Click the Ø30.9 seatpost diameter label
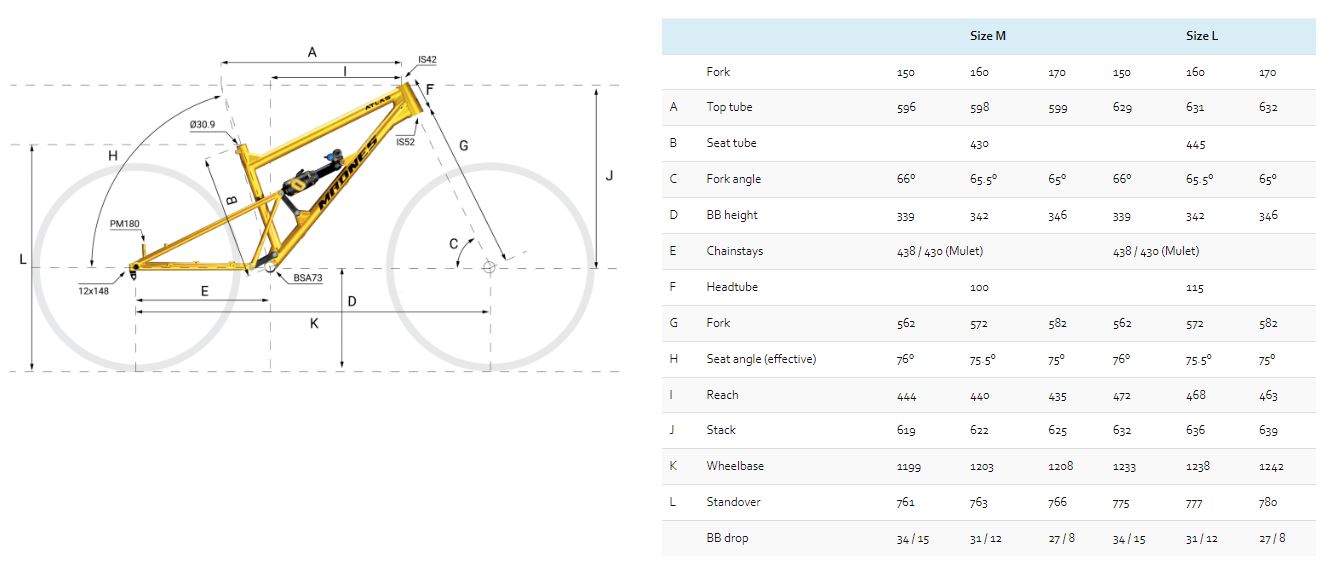1333x588 pixels. click(203, 124)
